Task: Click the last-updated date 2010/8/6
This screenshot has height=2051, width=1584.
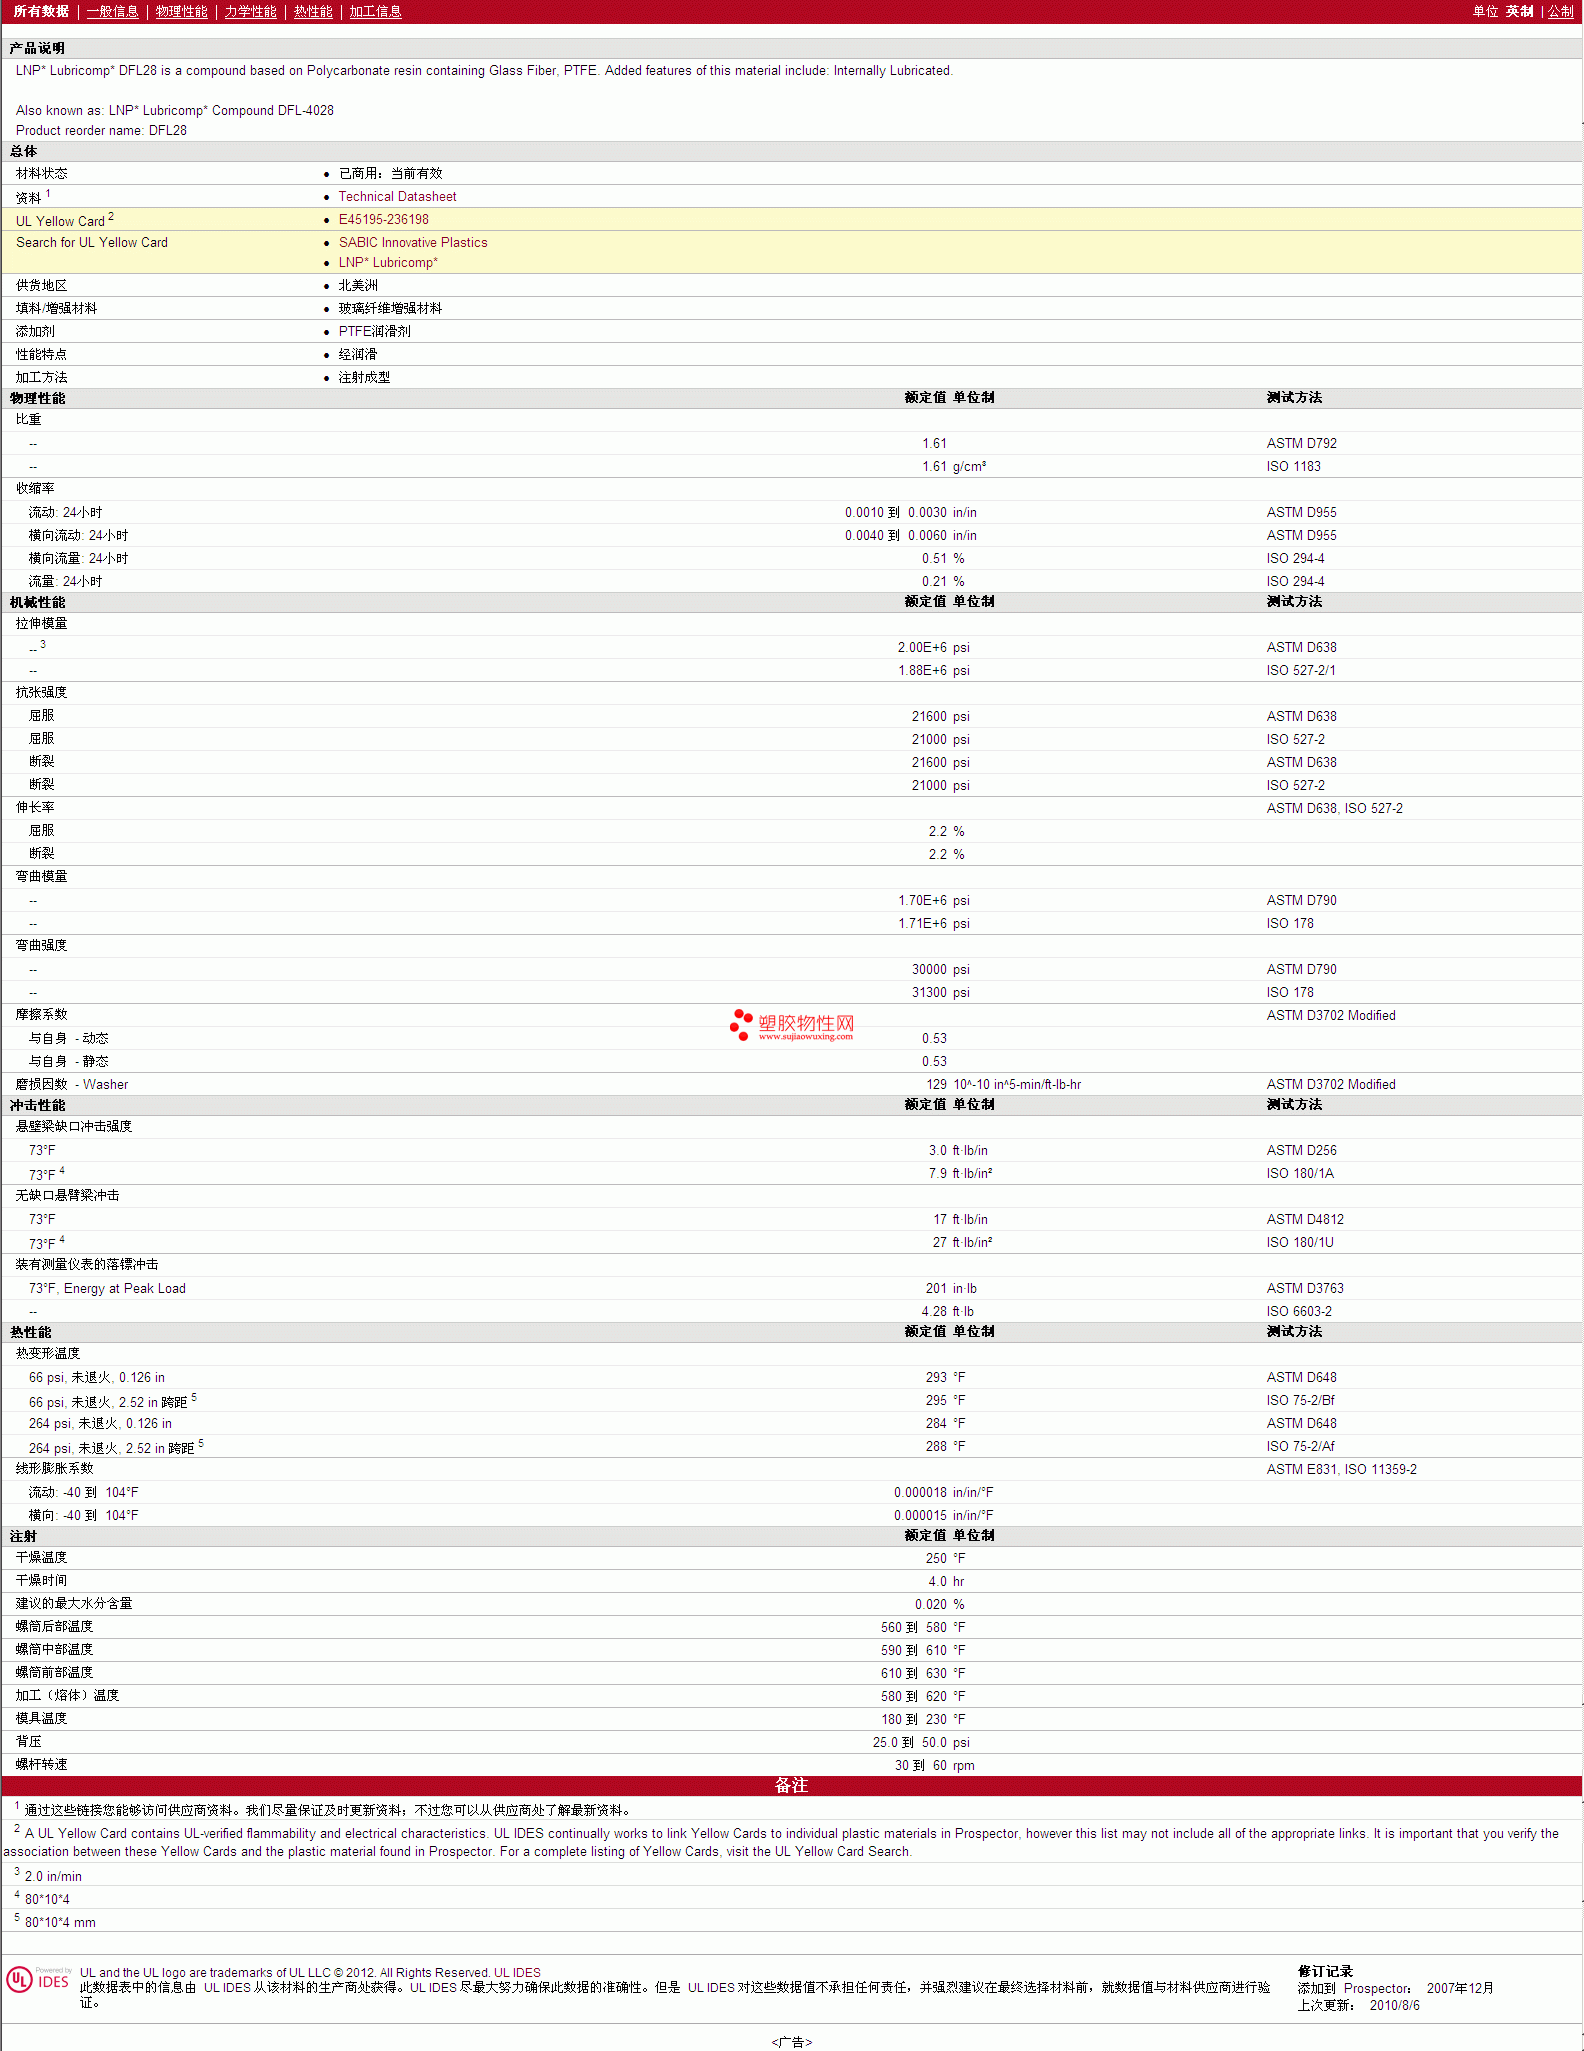Action: [x=1394, y=2006]
